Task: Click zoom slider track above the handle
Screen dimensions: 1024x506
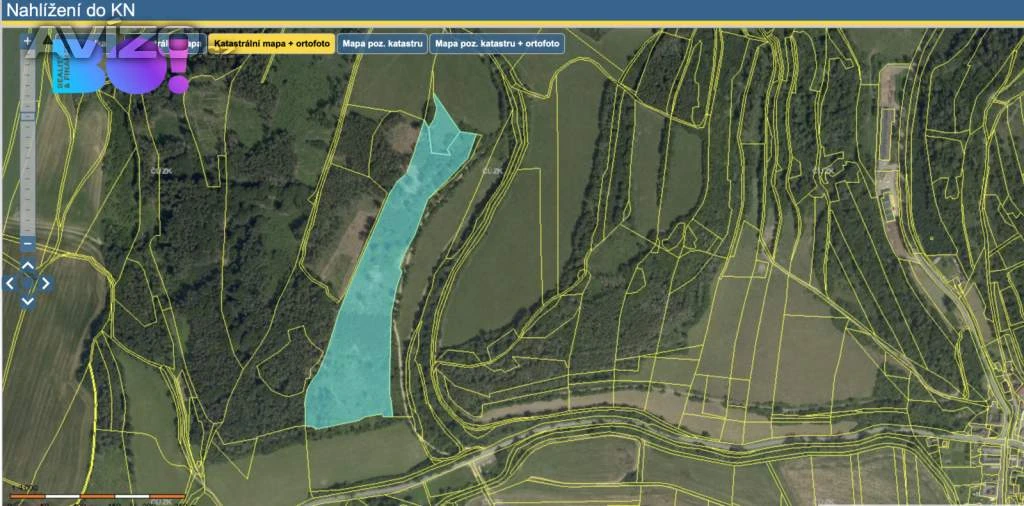Action: (27, 80)
